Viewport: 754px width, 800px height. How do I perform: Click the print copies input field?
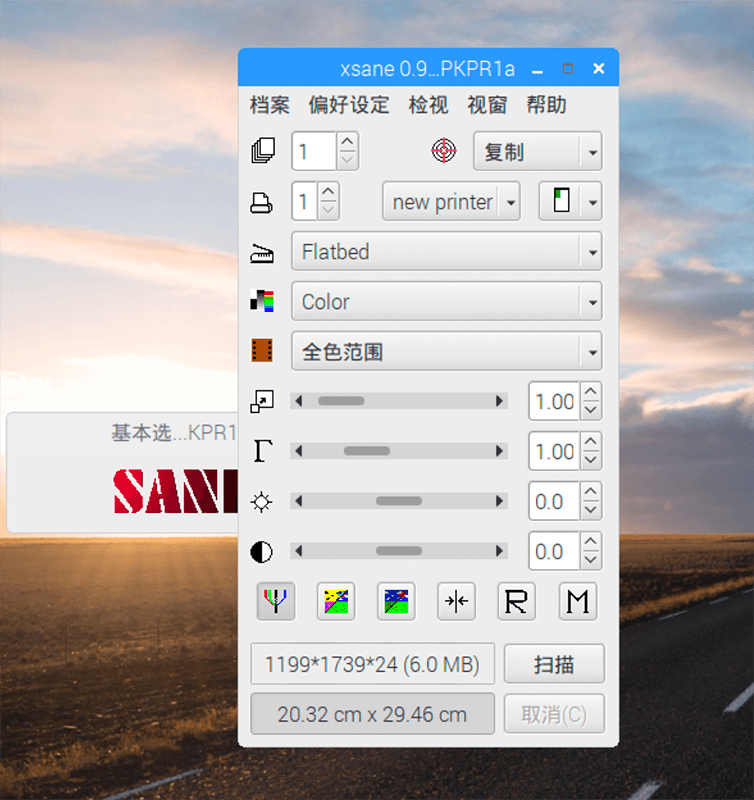click(x=305, y=202)
